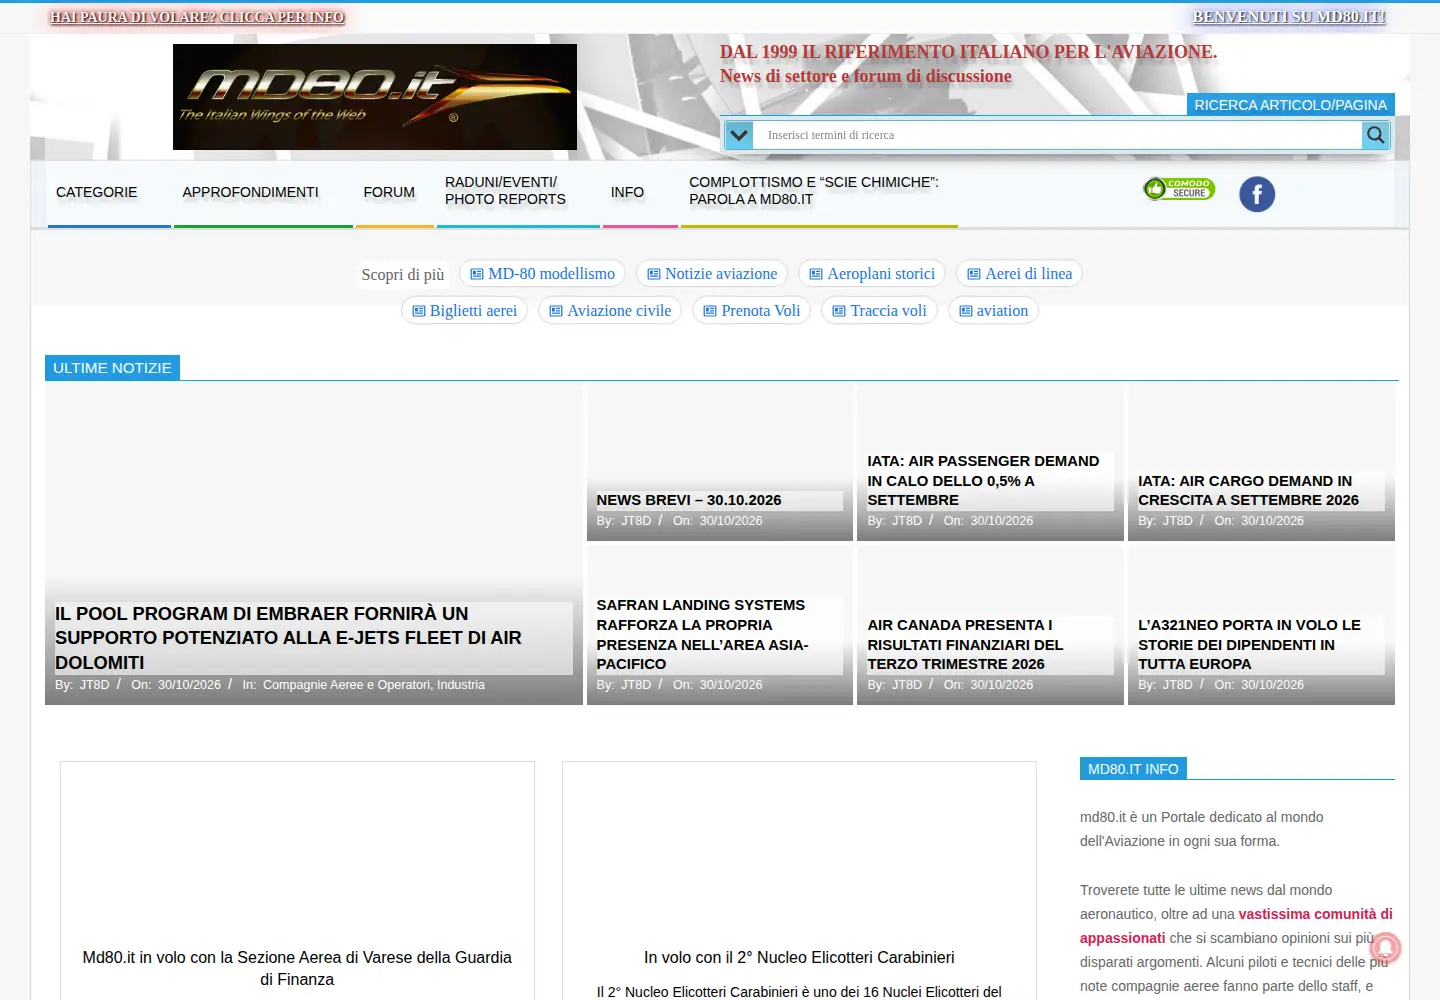Click the RICERCA ARTICOLO/PAGINA label
Image resolution: width=1440 pixels, height=1000 pixels.
click(x=1290, y=105)
